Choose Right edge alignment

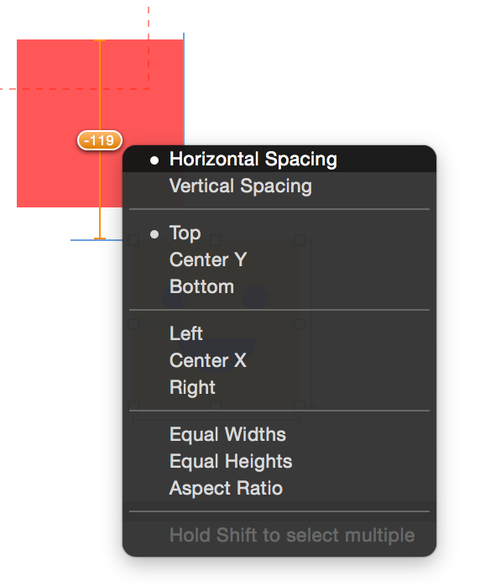click(x=279, y=387)
